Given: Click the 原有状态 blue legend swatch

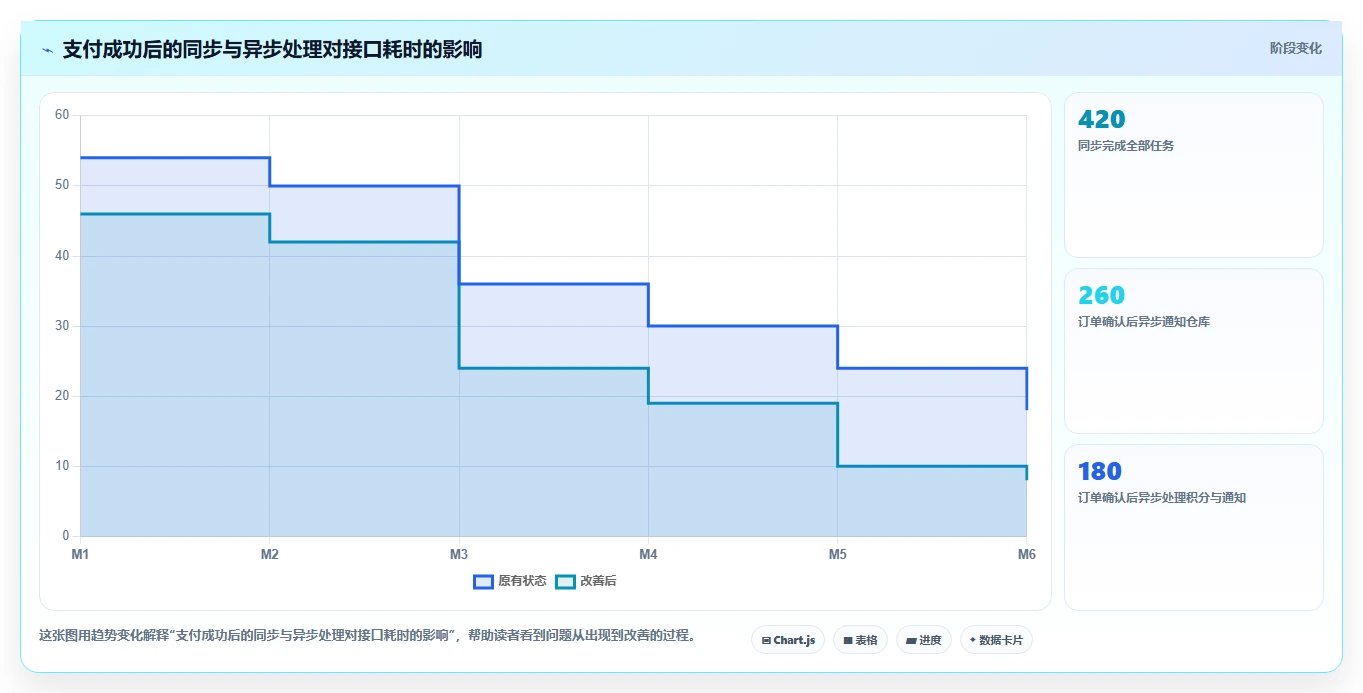Looking at the screenshot, I should [x=484, y=581].
